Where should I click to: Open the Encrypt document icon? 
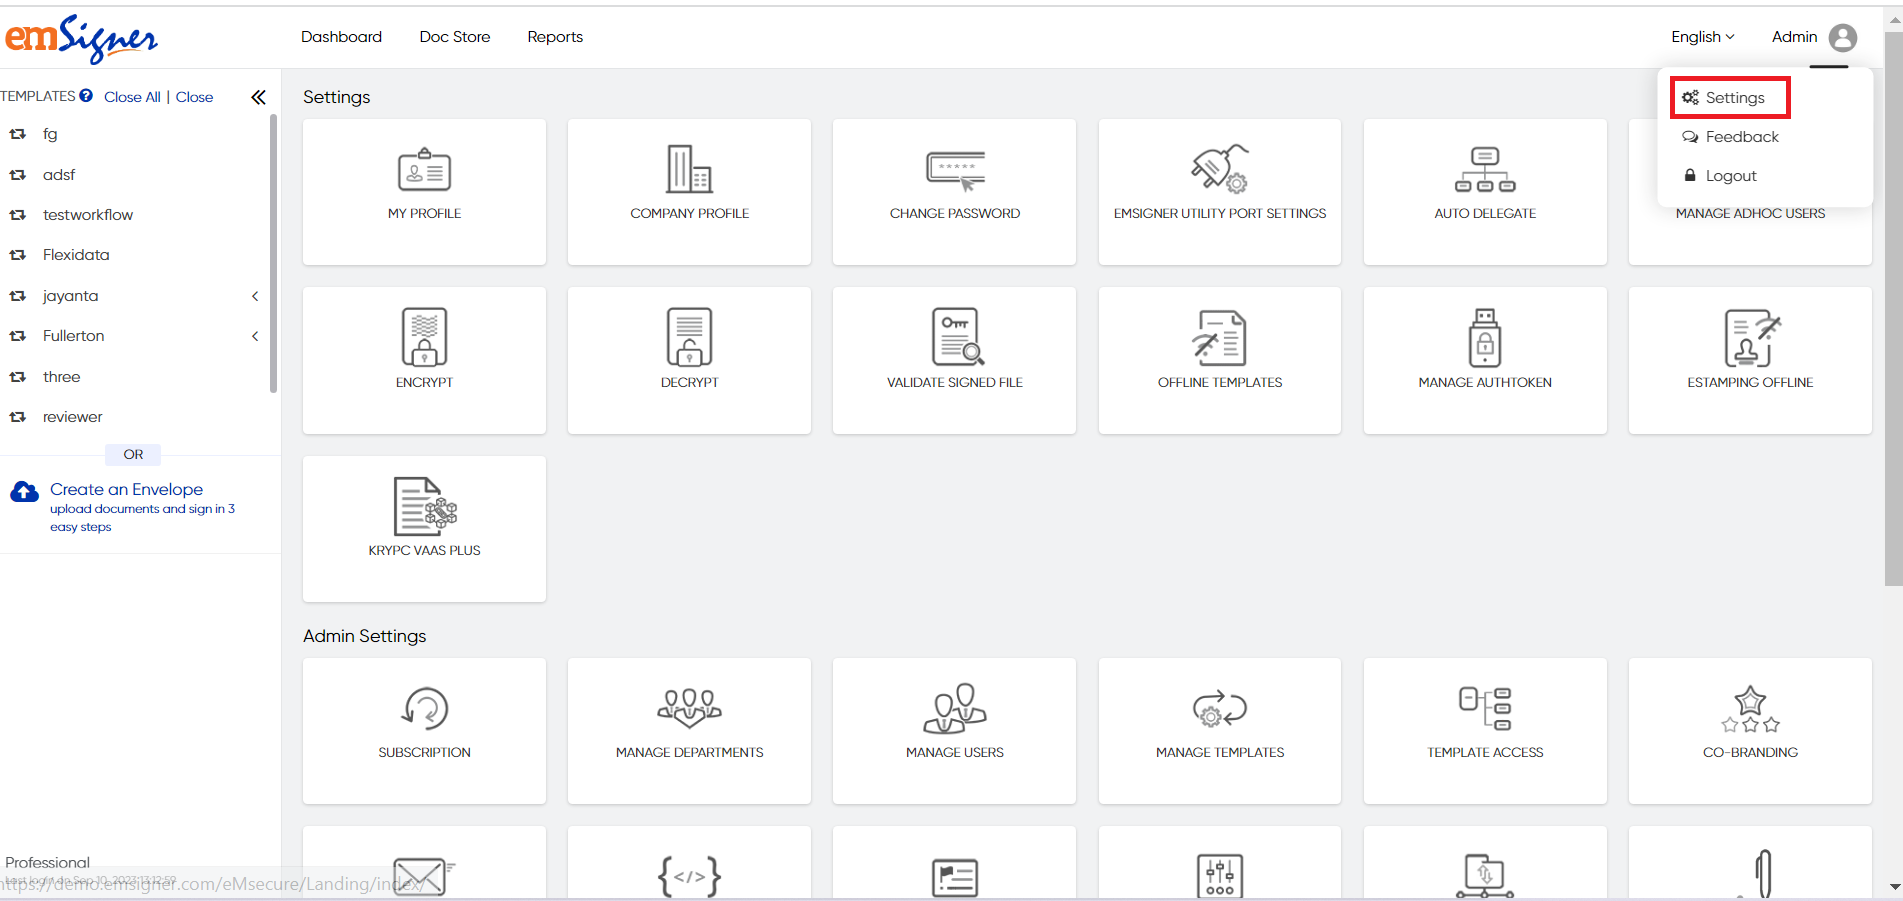point(424,337)
